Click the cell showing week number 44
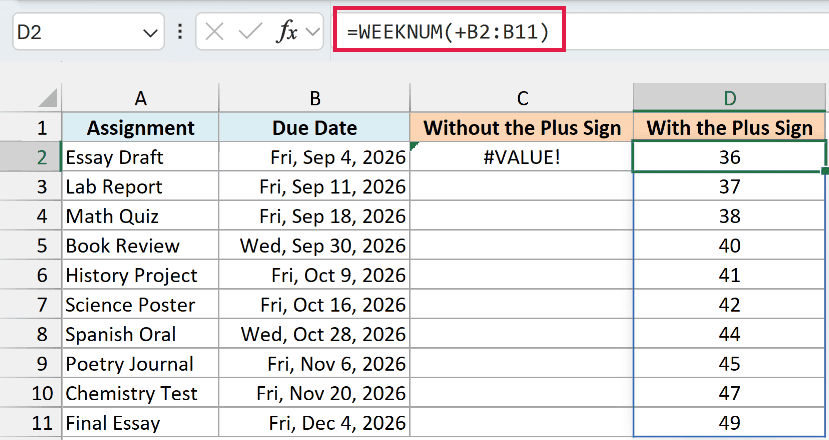The width and height of the screenshot is (829, 440). (729, 334)
